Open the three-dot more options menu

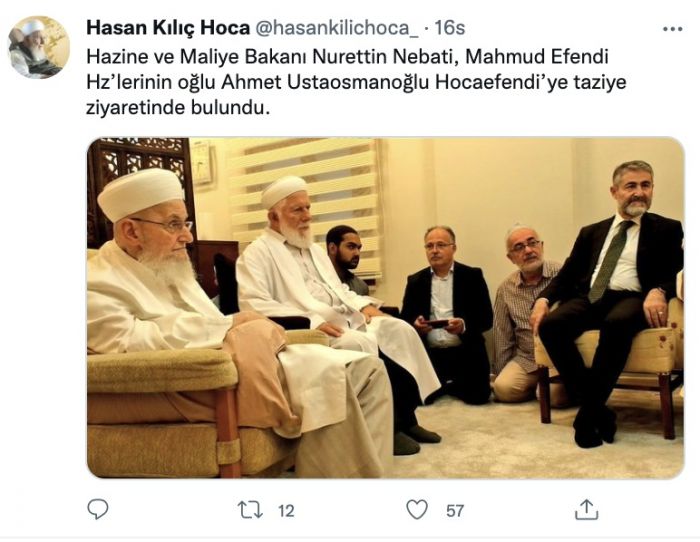click(672, 29)
